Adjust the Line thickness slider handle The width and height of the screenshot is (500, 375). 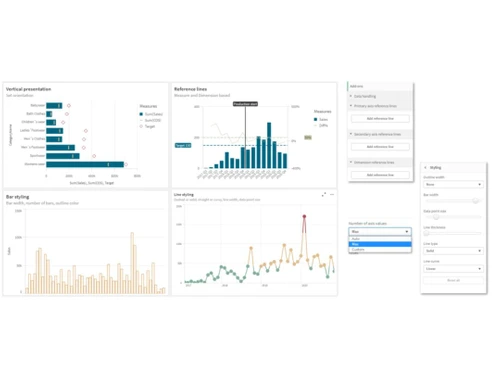426,233
